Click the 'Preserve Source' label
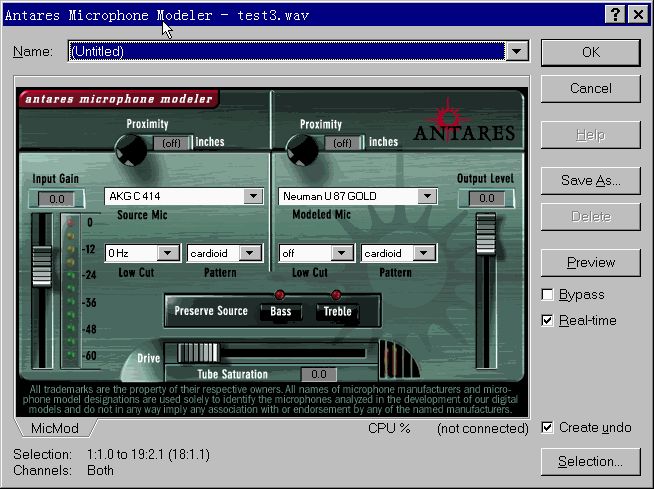654x489 pixels. coord(211,311)
